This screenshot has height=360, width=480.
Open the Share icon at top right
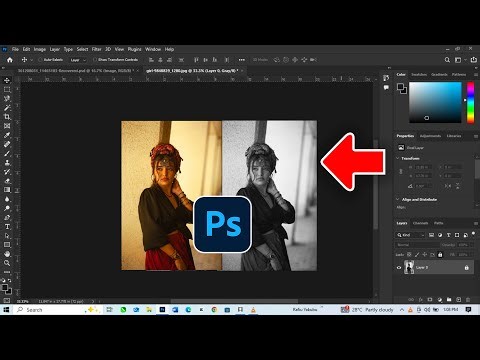473,60
